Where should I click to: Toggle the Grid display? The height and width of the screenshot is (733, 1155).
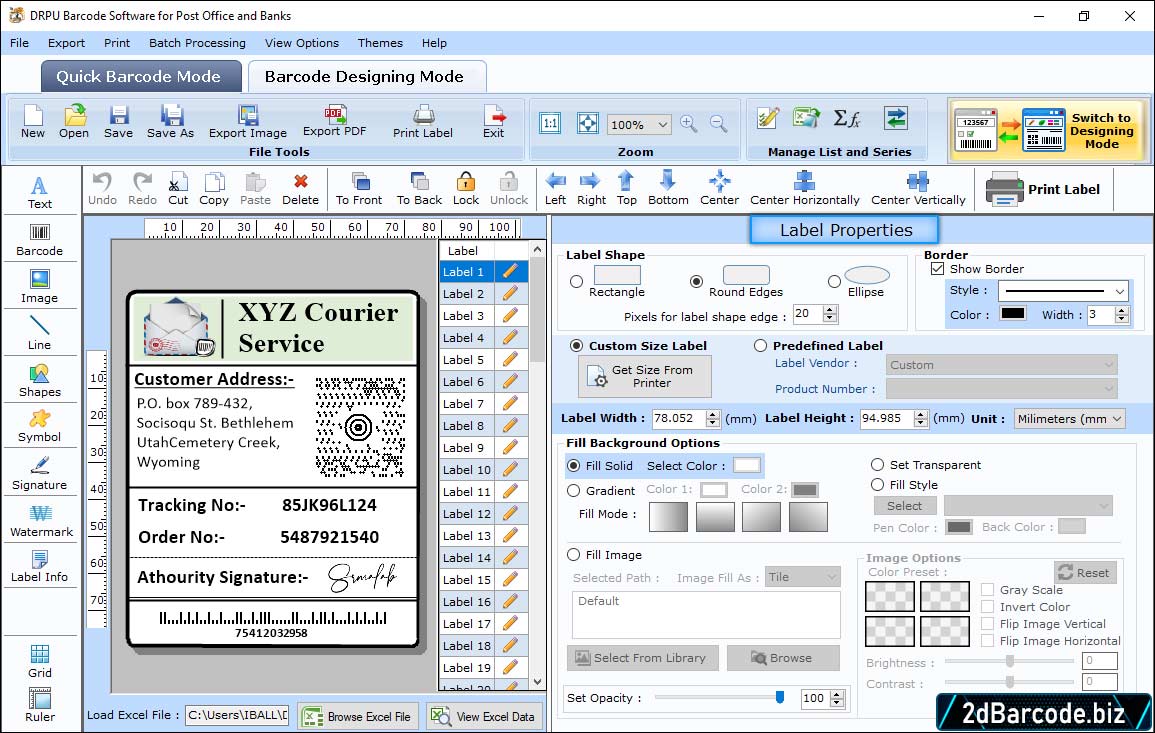coord(40,662)
